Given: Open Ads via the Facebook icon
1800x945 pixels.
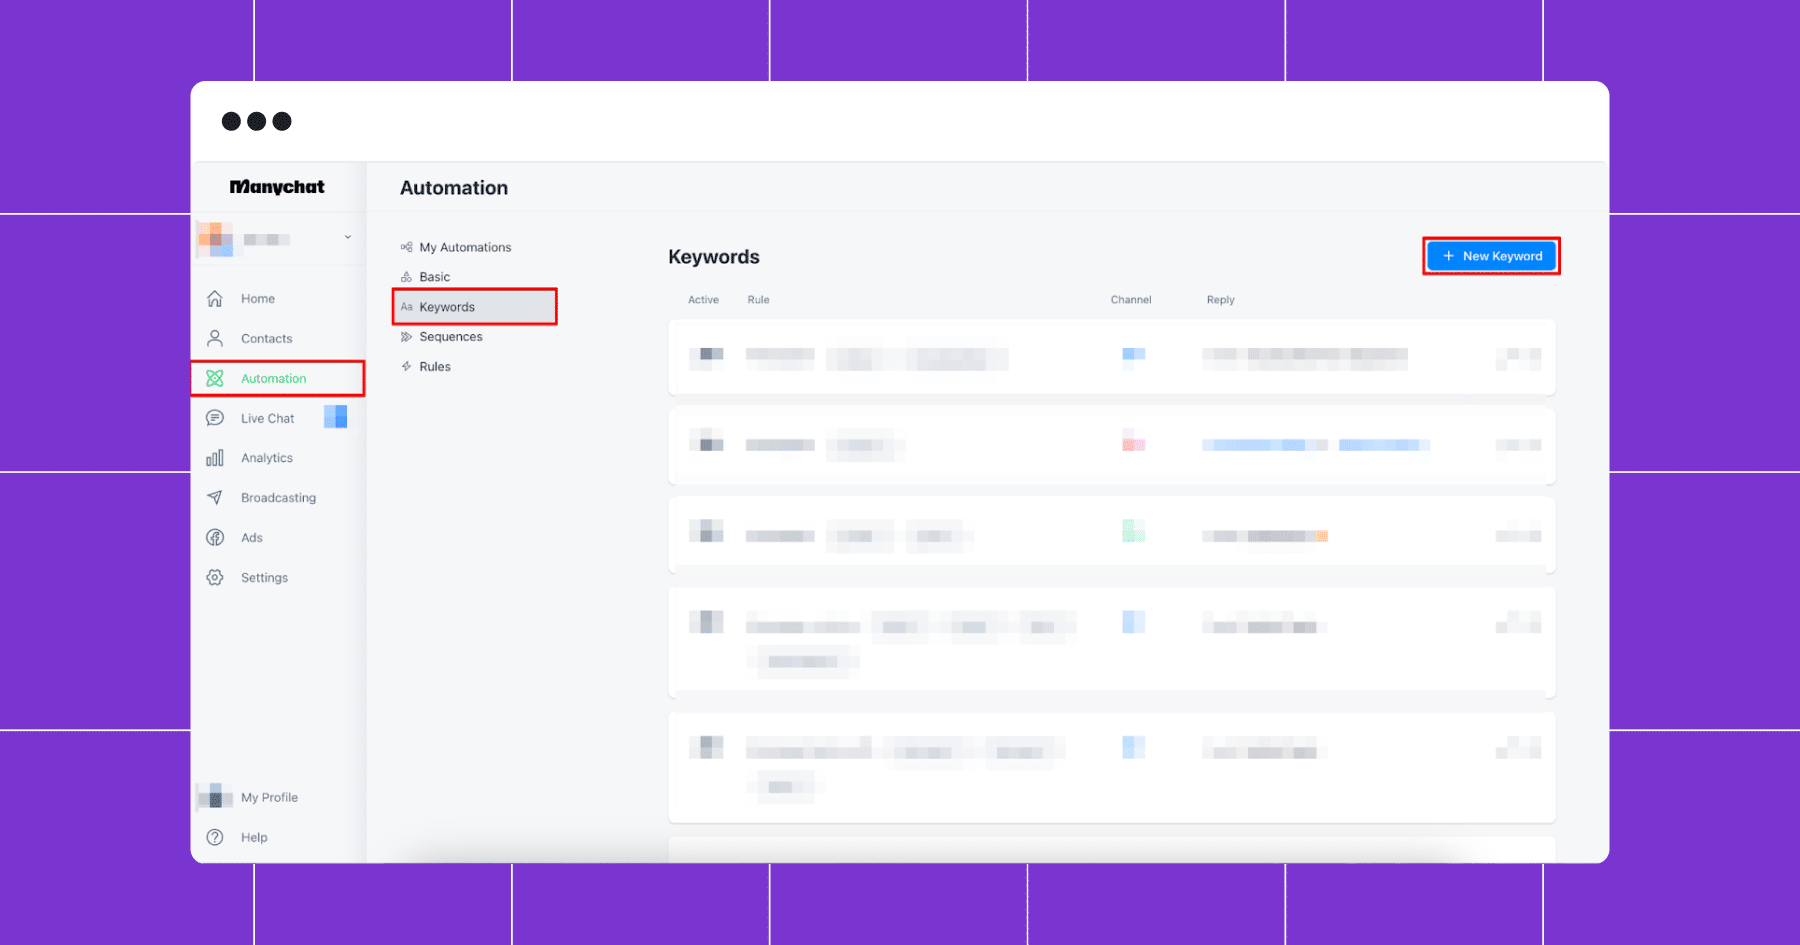Looking at the screenshot, I should coord(214,538).
